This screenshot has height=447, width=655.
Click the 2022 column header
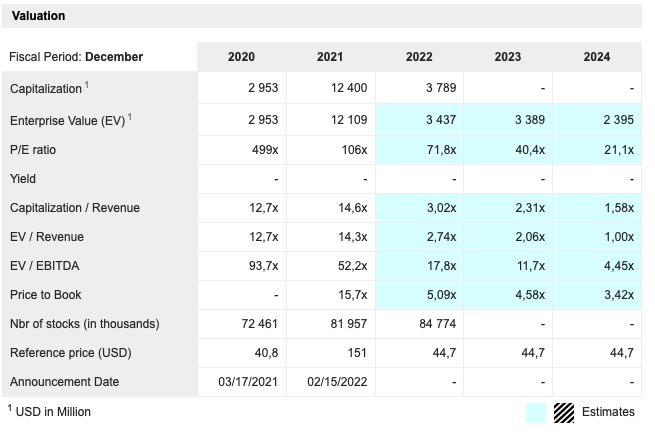click(419, 57)
